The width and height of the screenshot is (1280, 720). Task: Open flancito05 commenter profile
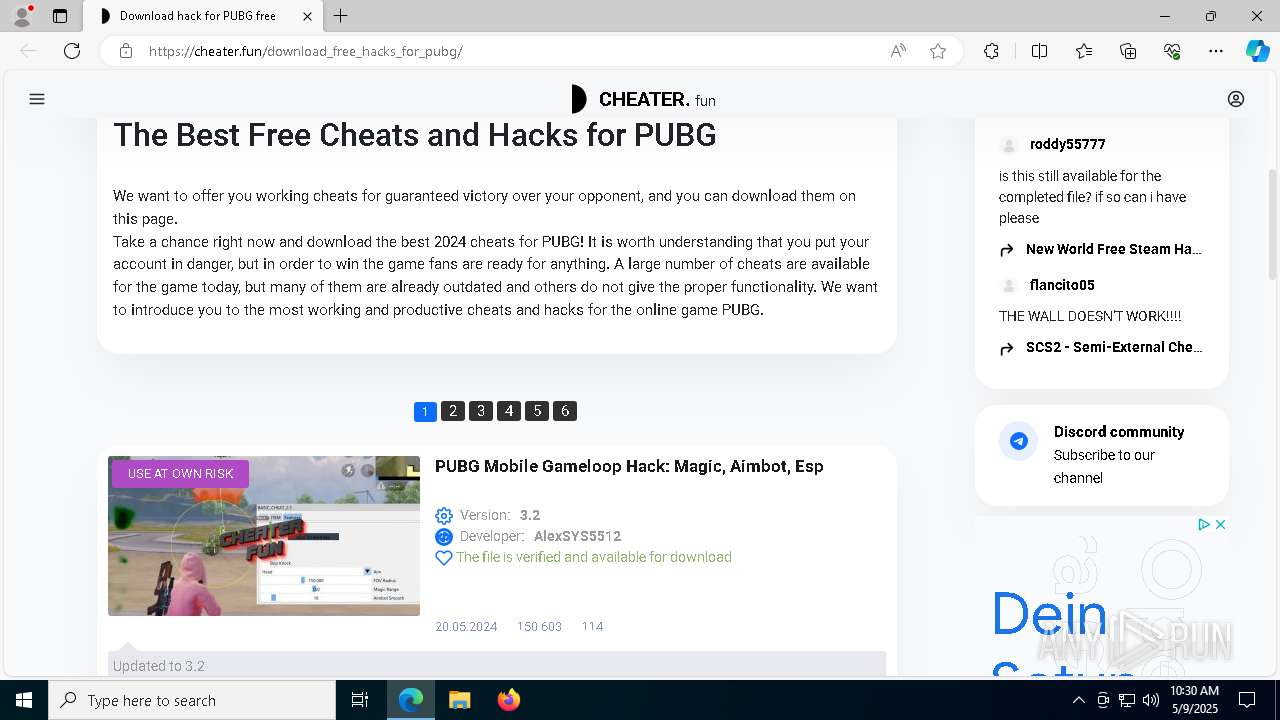1062,285
